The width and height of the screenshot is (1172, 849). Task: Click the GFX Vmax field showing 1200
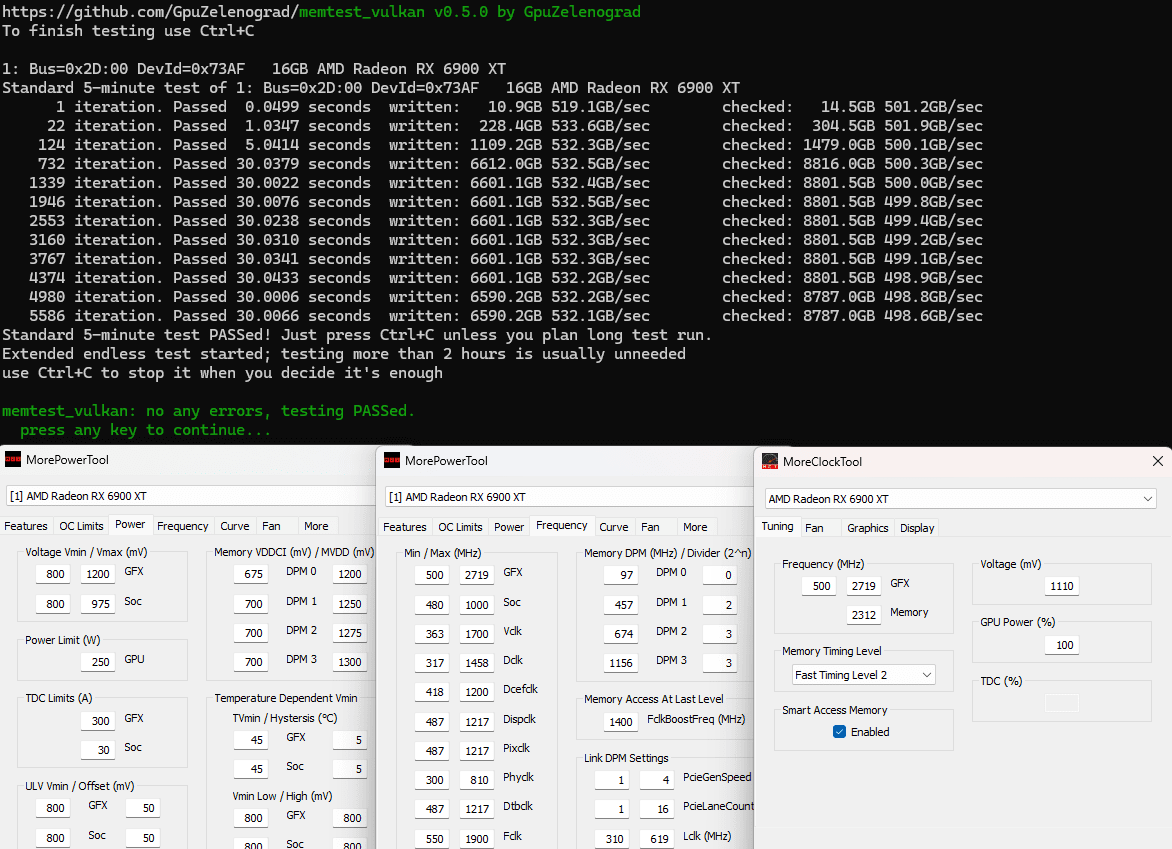[97, 574]
